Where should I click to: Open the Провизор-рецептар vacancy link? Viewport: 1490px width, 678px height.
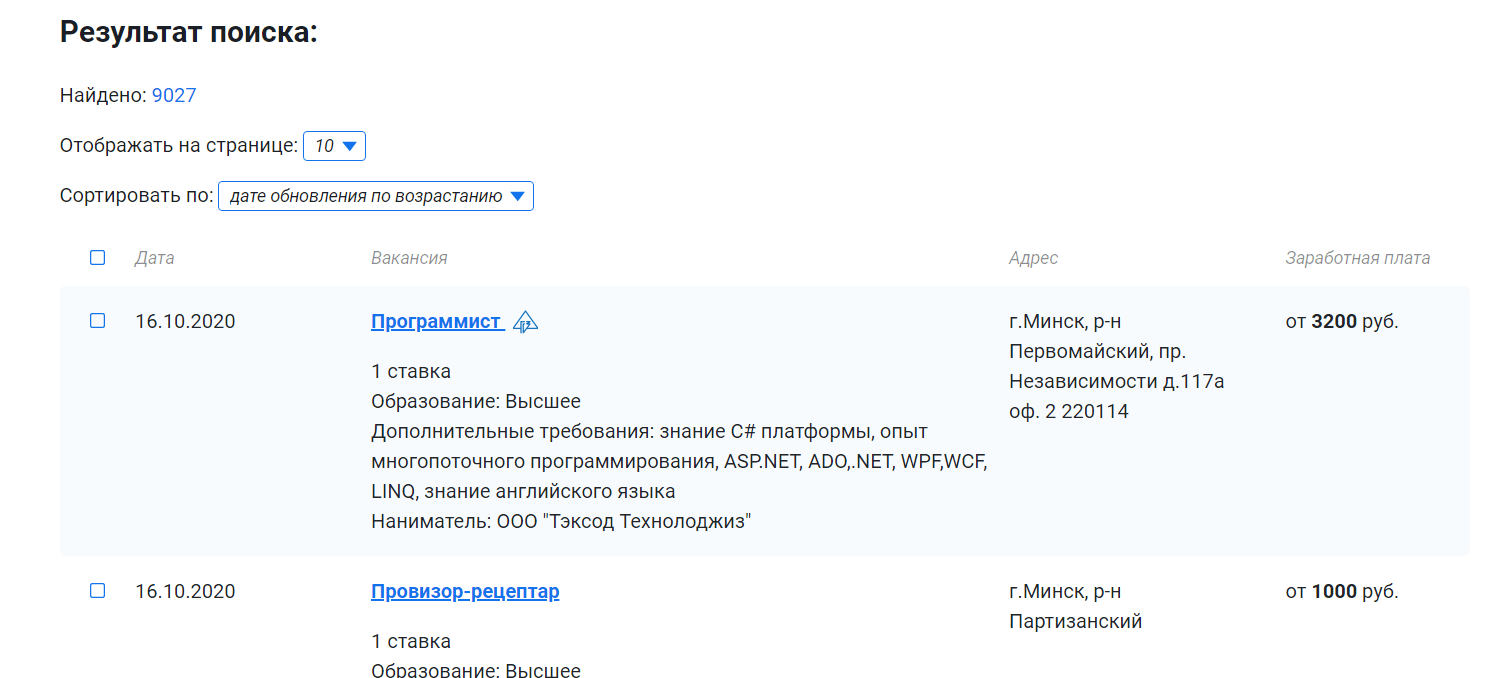point(465,592)
